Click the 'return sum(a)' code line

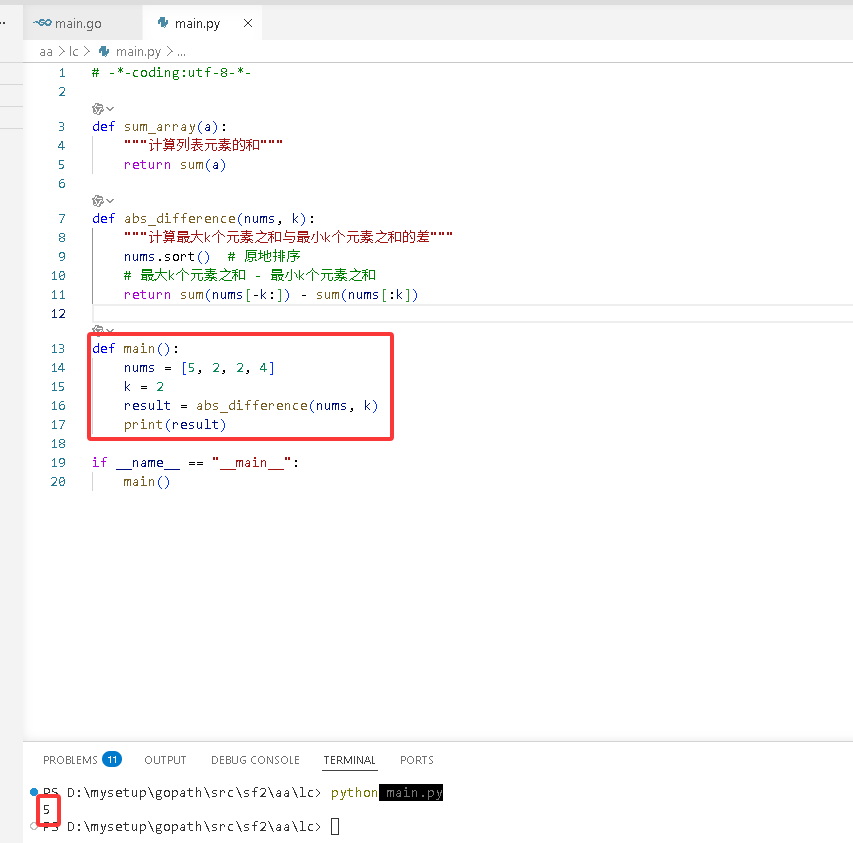coord(175,165)
